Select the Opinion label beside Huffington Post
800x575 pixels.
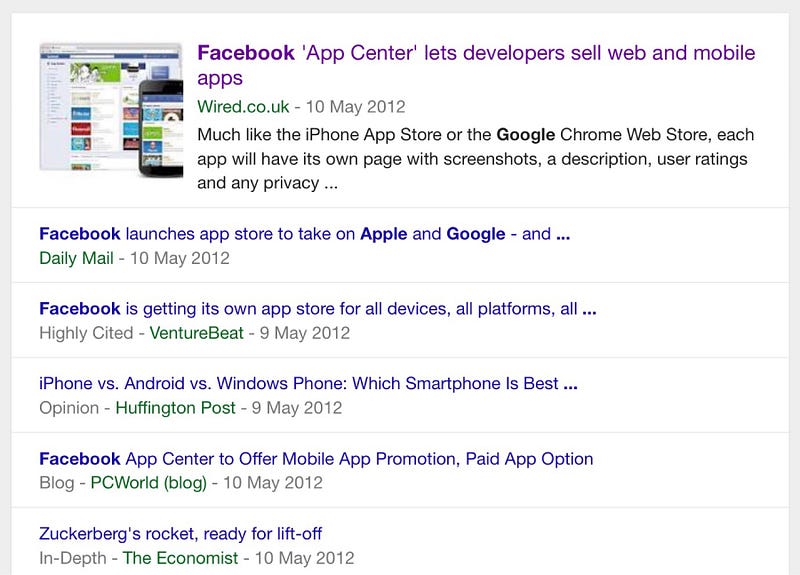tap(69, 408)
